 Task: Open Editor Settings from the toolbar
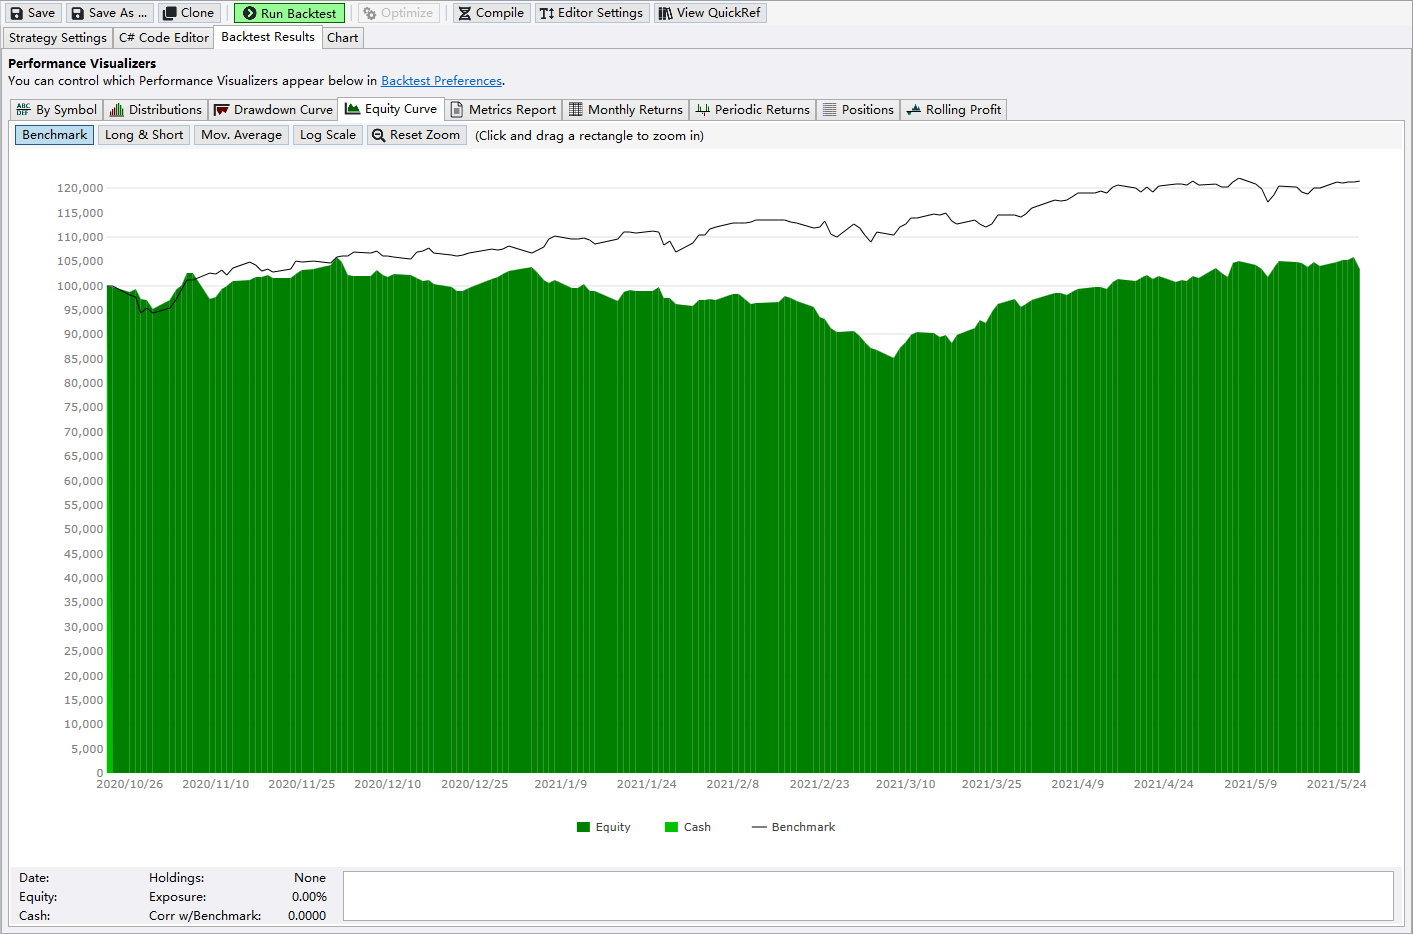(591, 13)
